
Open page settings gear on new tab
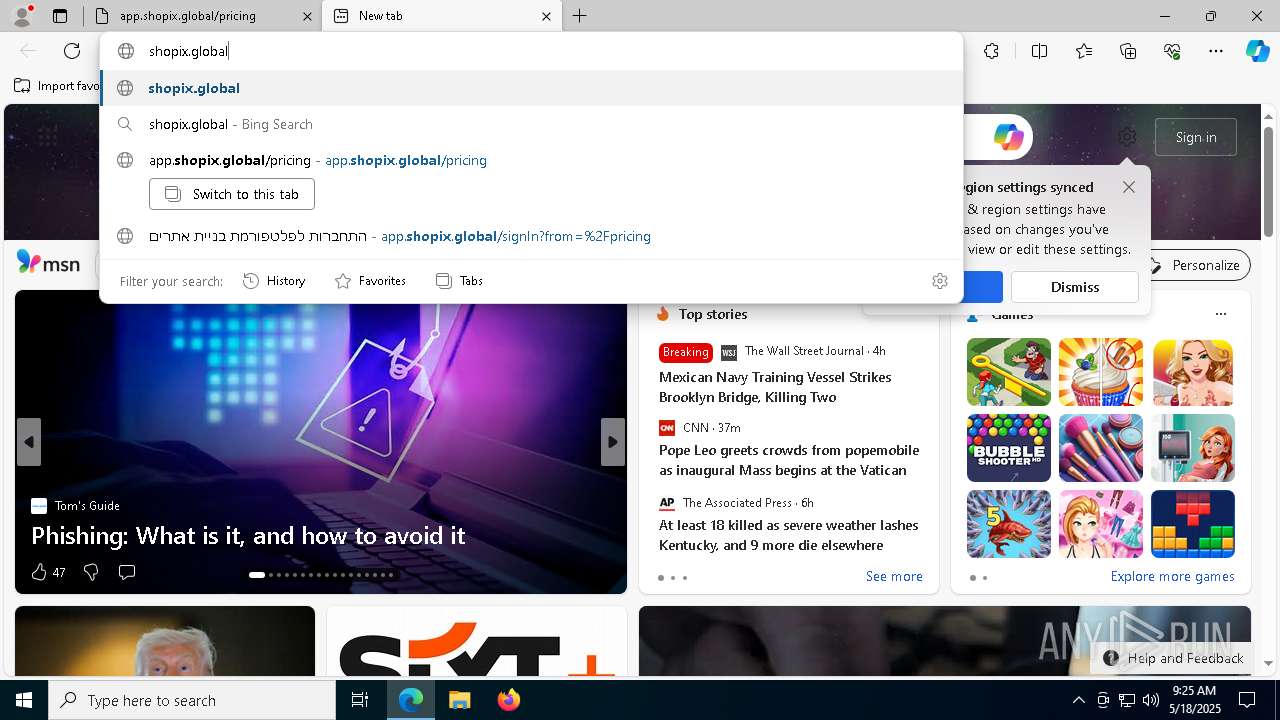[1127, 137]
